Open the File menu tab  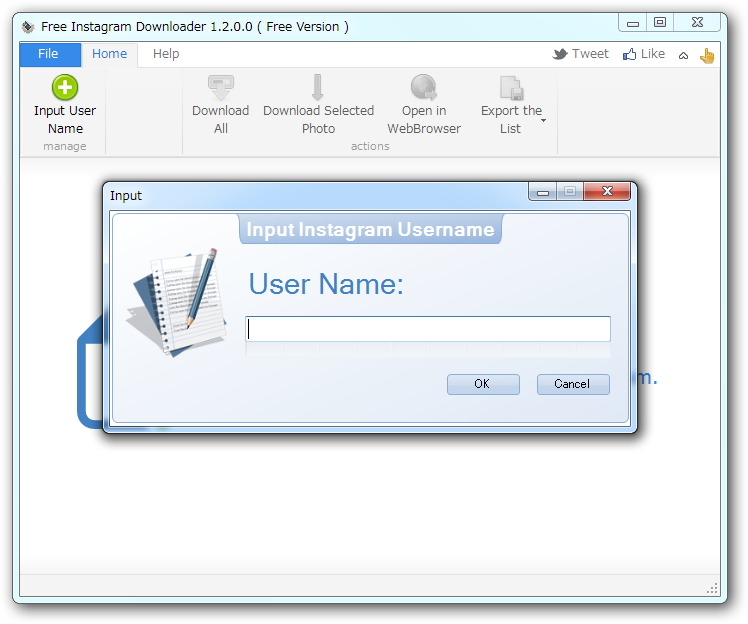[50, 54]
